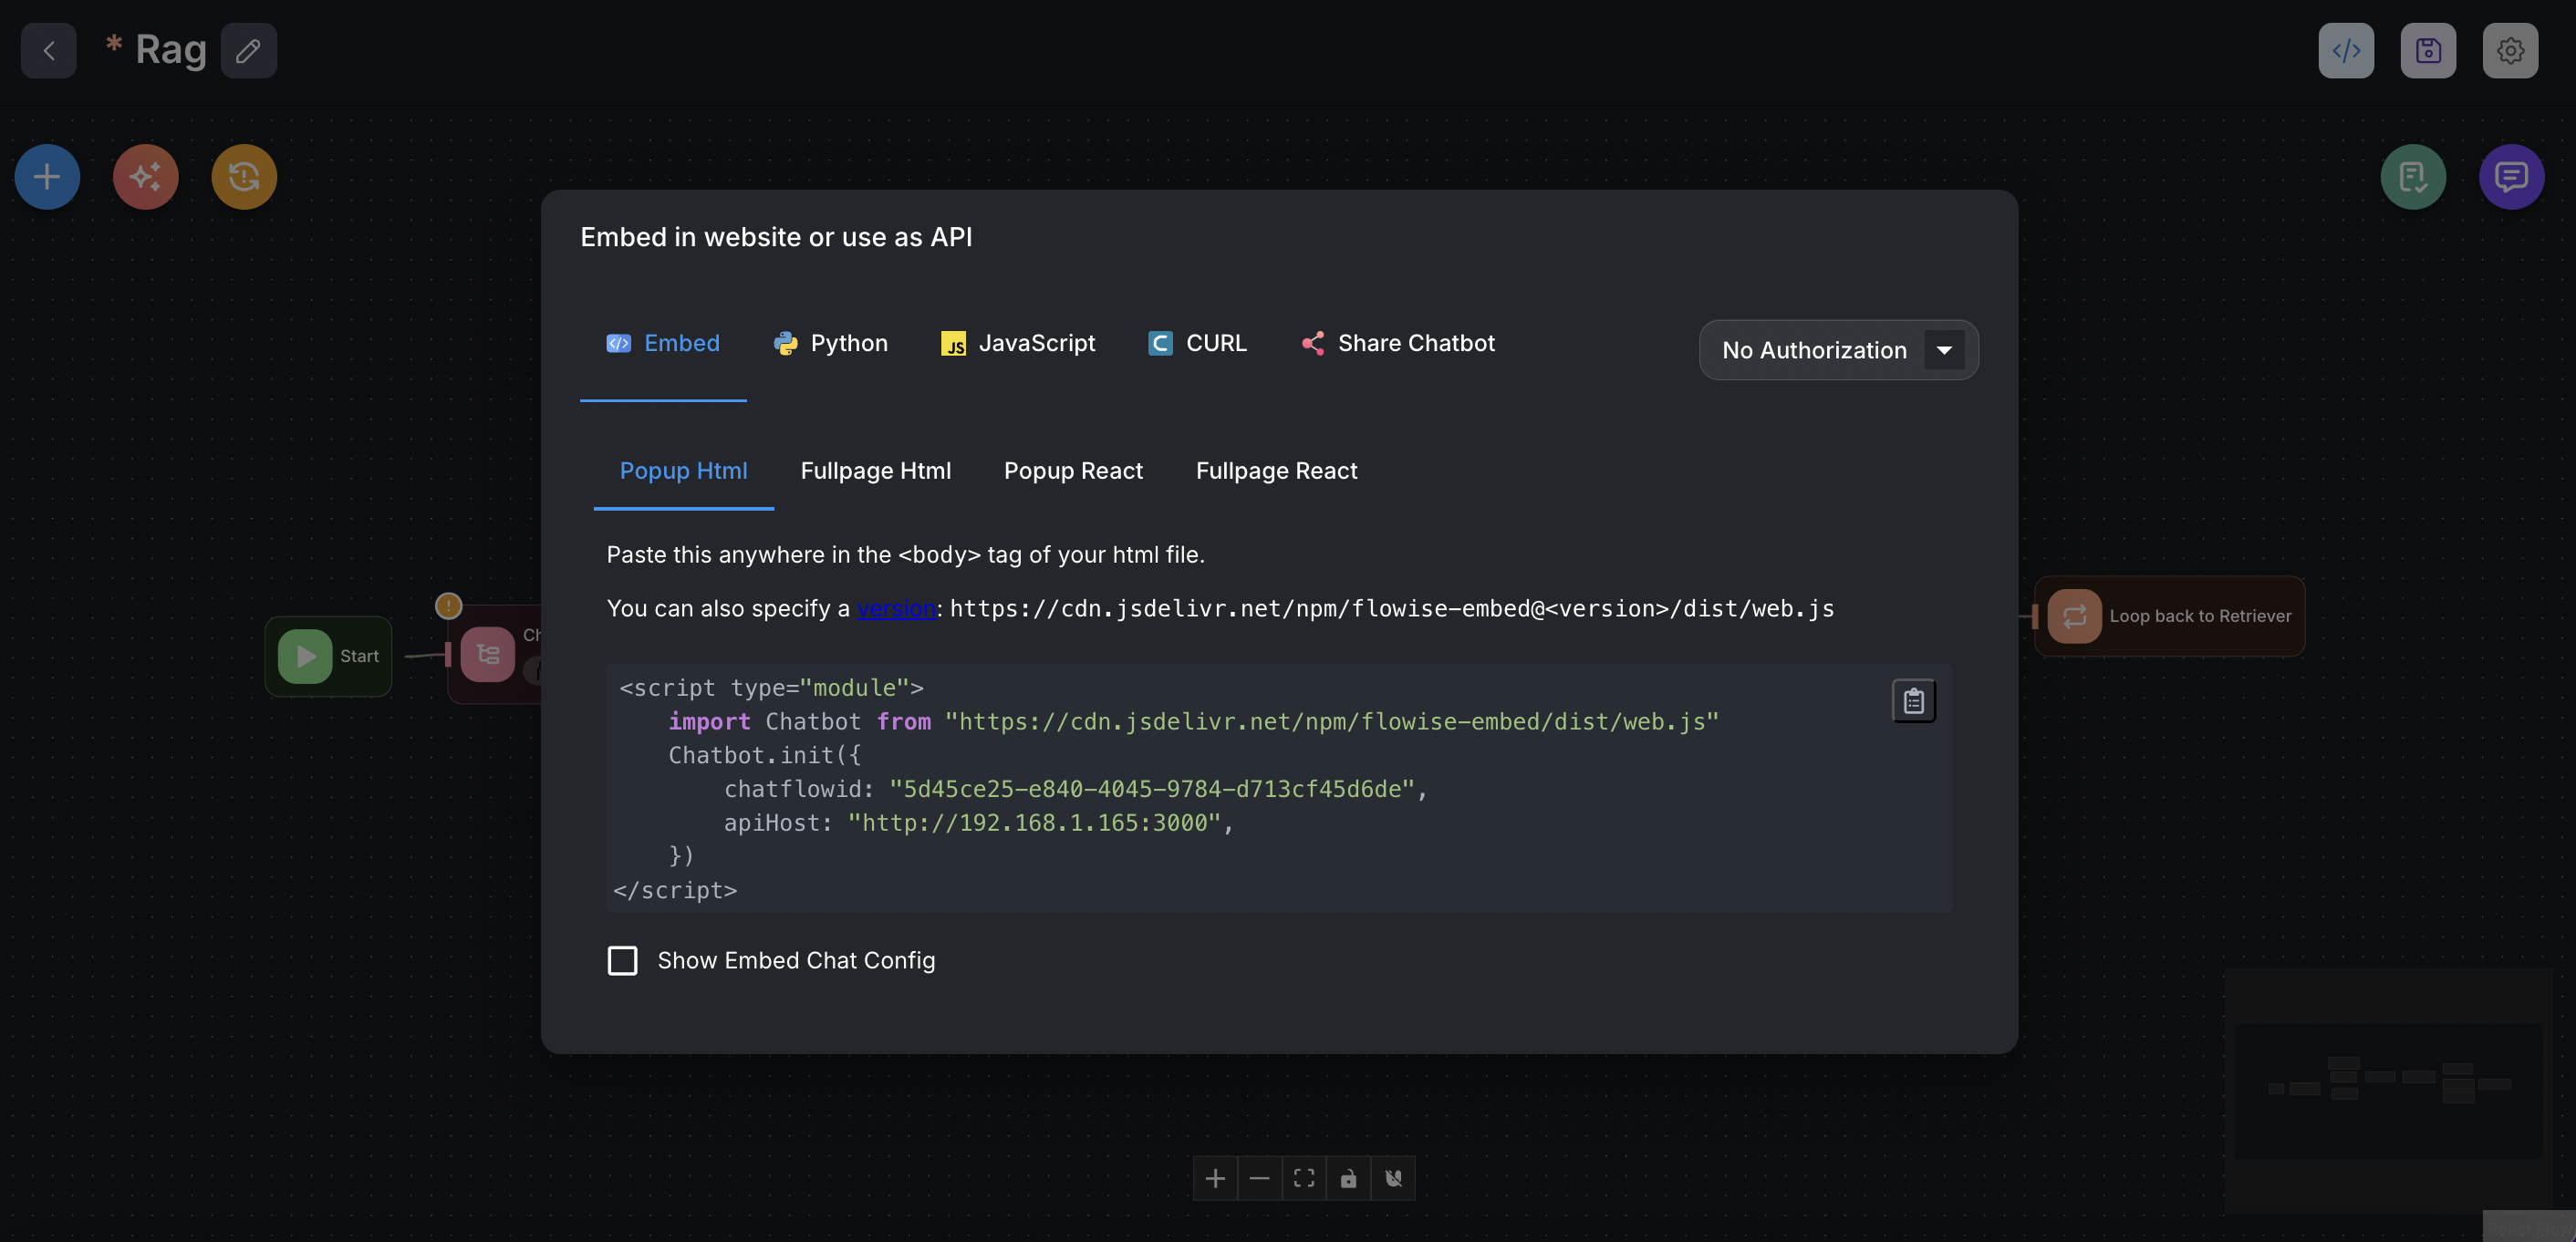Click the minimap in bottom corner

pos(2387,1090)
